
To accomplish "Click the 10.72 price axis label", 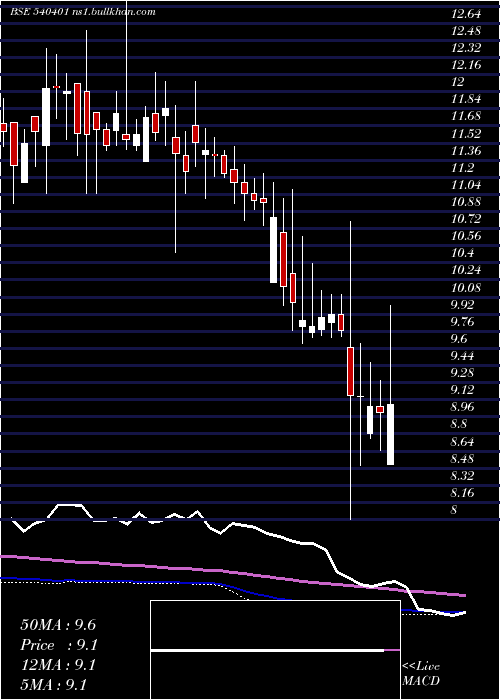I will [466, 219].
